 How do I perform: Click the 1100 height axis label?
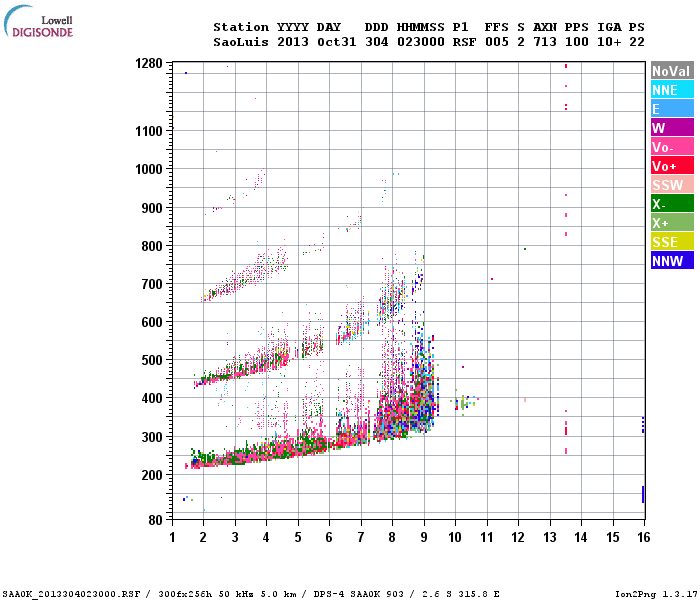pos(149,131)
